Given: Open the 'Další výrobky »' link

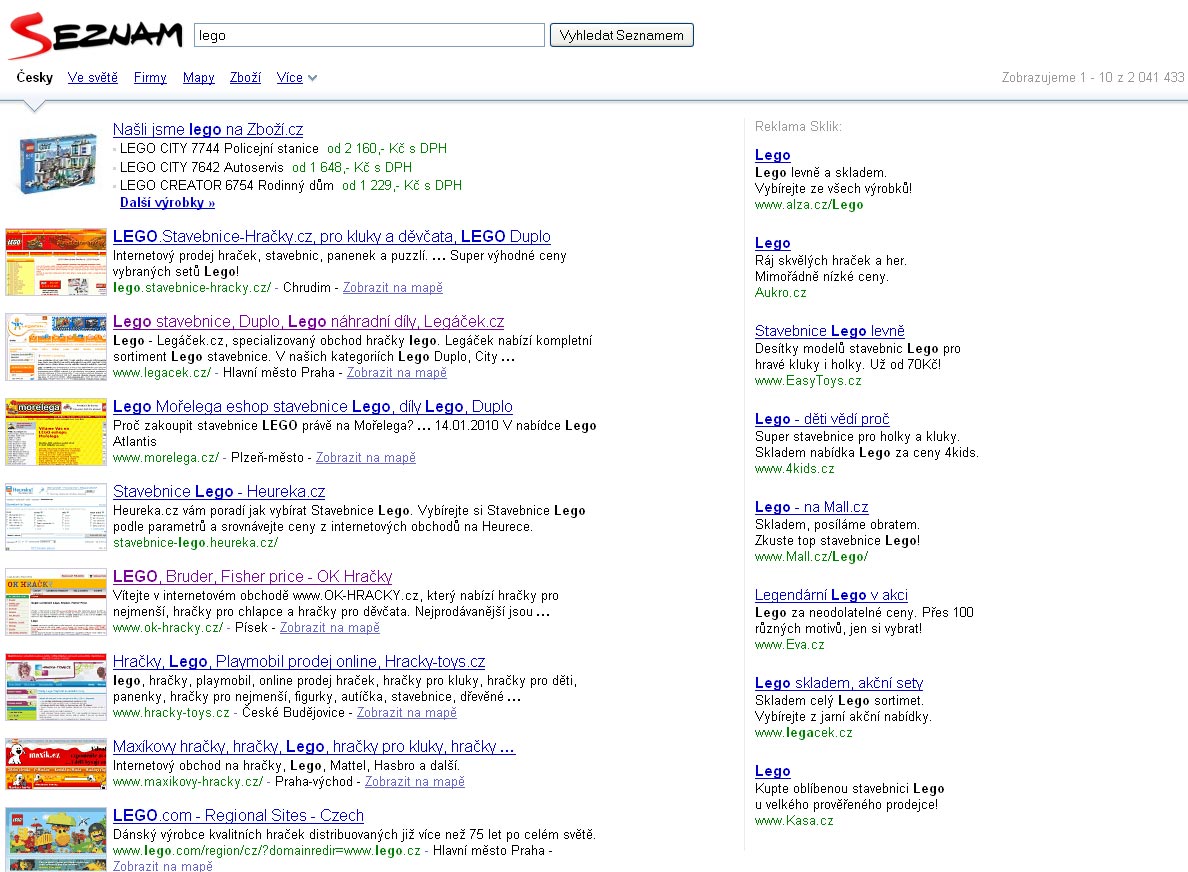Looking at the screenshot, I should (x=167, y=203).
